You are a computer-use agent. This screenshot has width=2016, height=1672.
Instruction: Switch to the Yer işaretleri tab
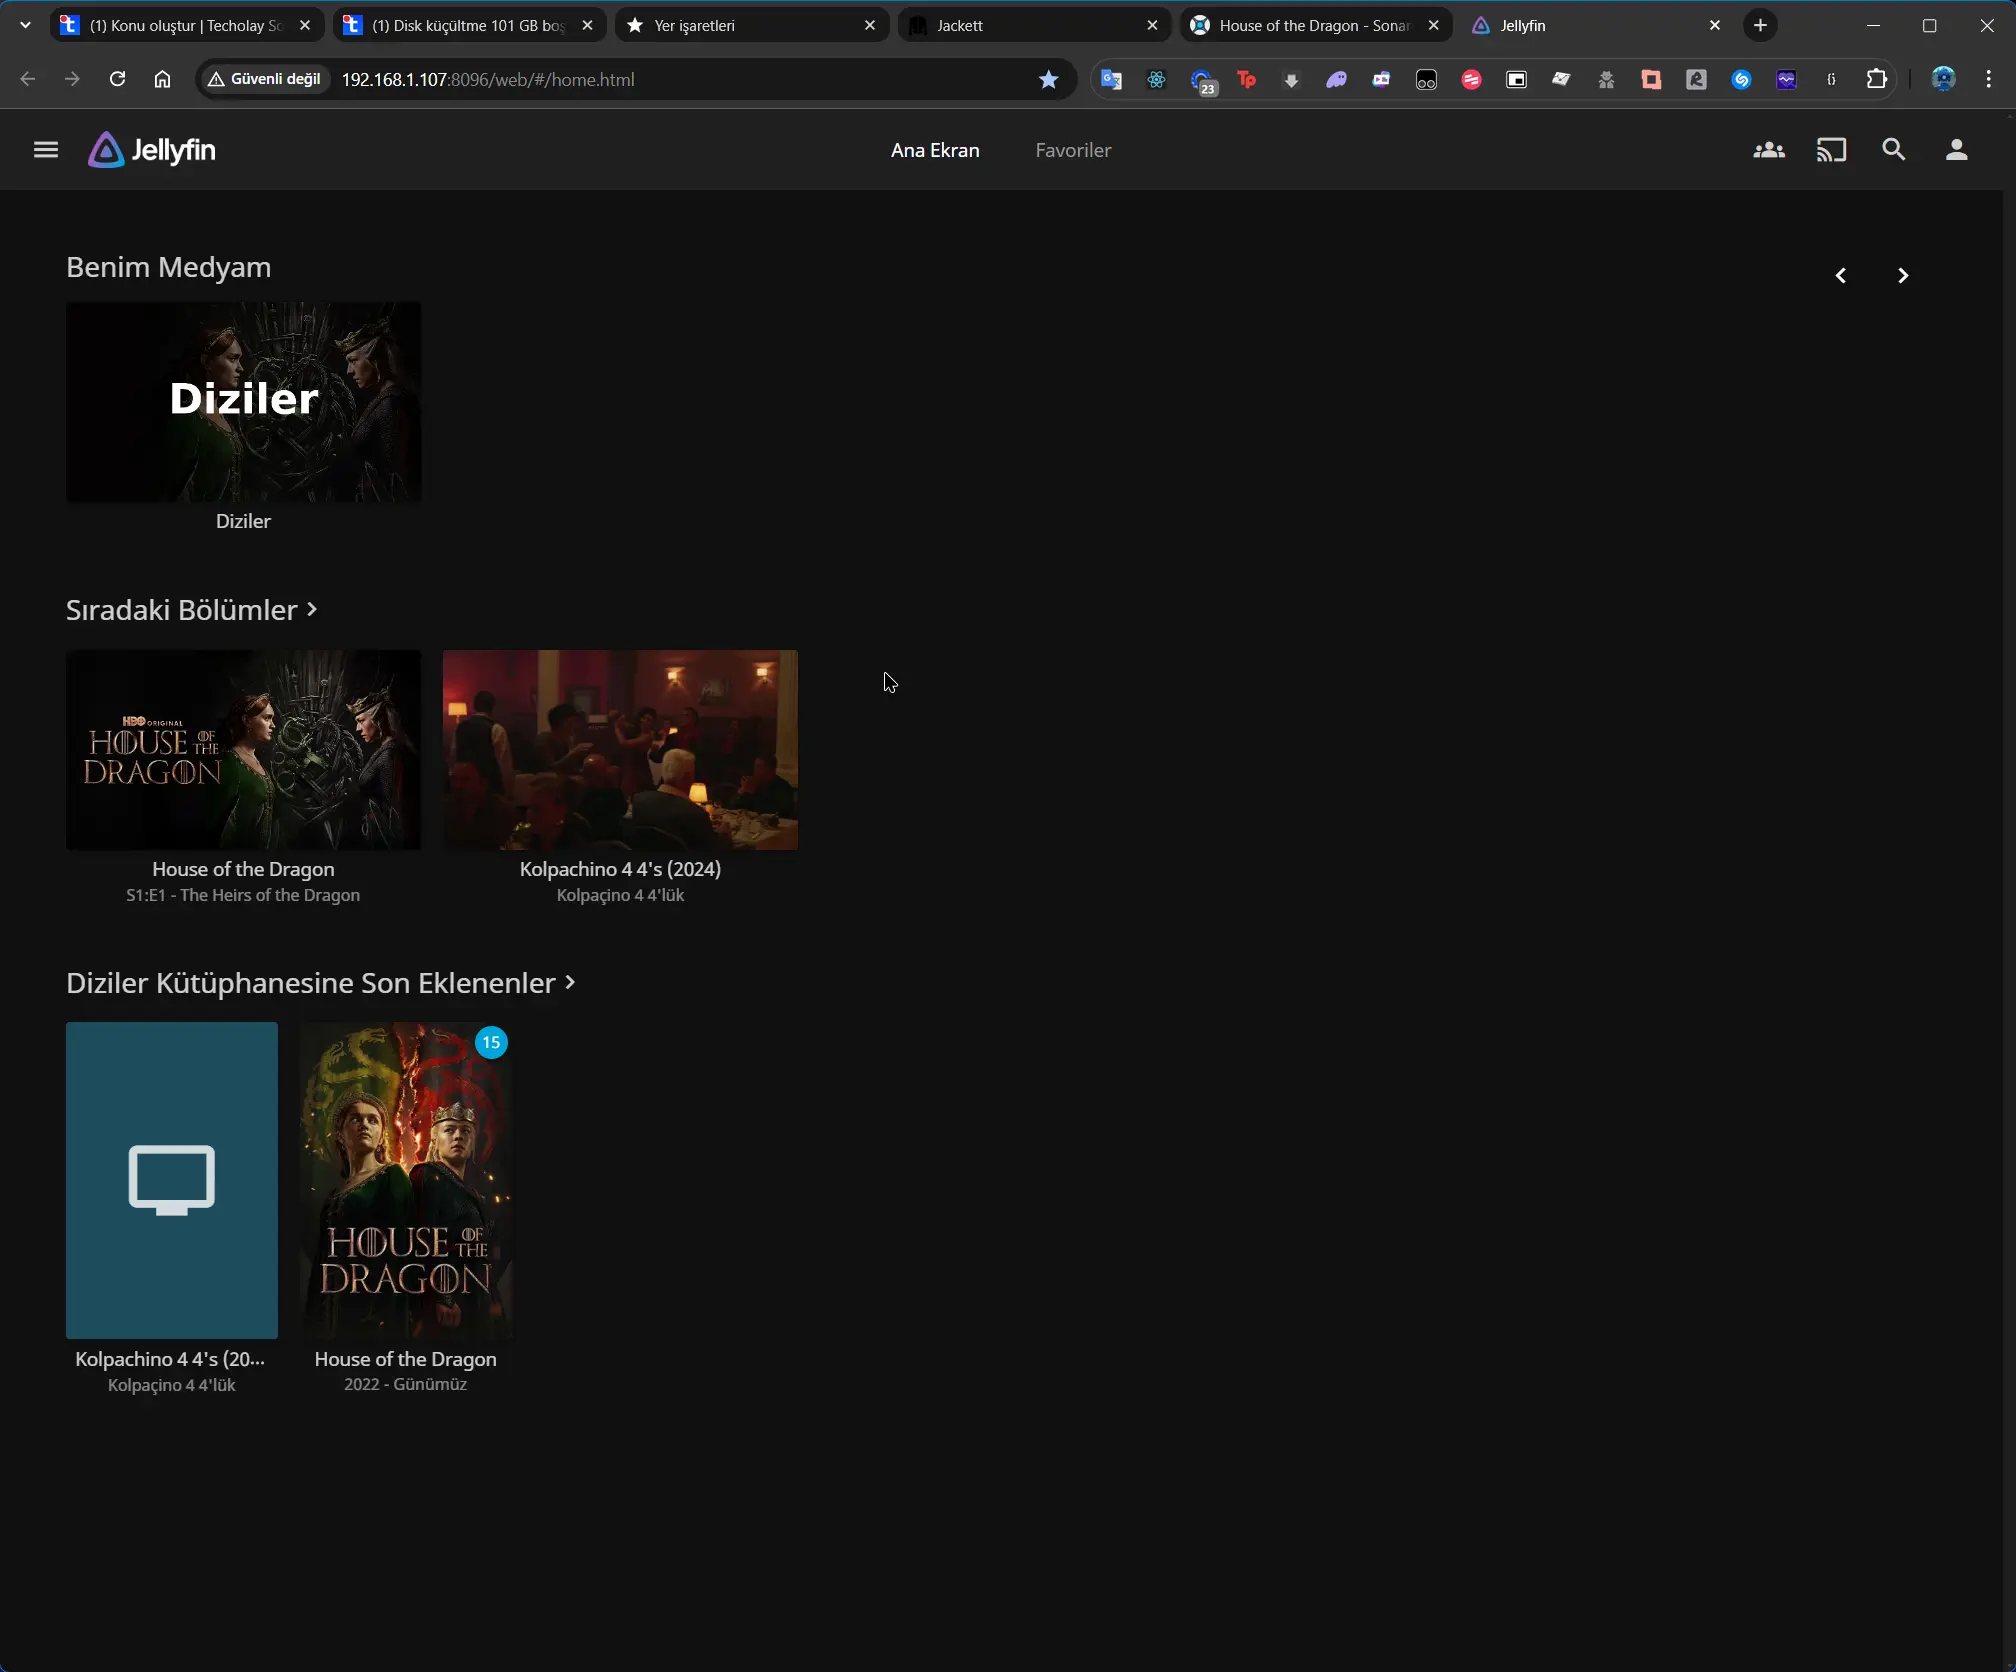[x=751, y=26]
